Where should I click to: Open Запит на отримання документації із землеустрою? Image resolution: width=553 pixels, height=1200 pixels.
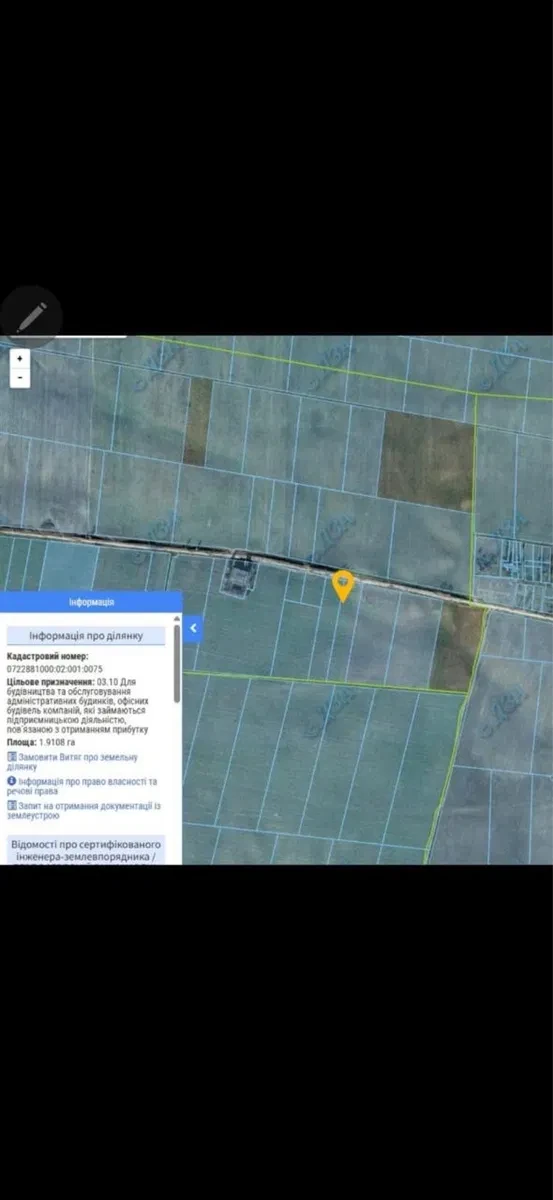[84, 809]
